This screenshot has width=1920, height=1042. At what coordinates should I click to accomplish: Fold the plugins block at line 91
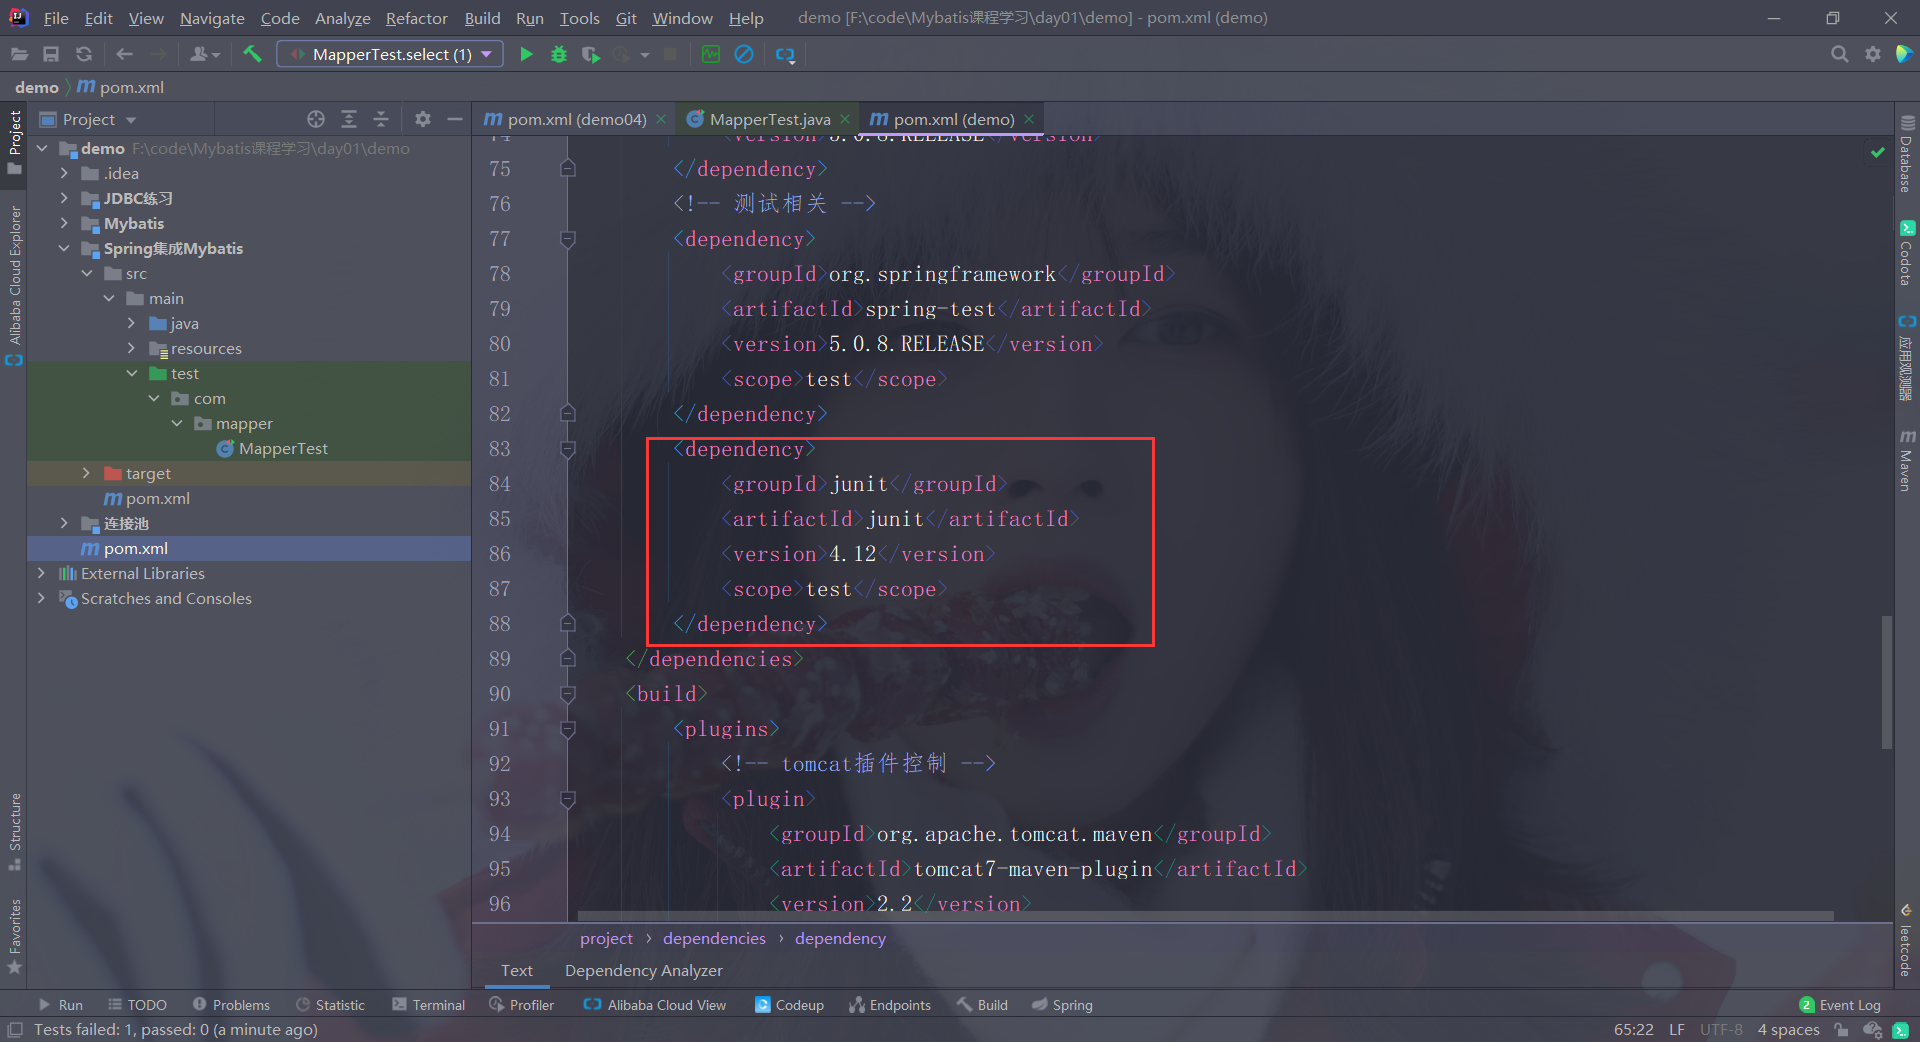tap(568, 729)
